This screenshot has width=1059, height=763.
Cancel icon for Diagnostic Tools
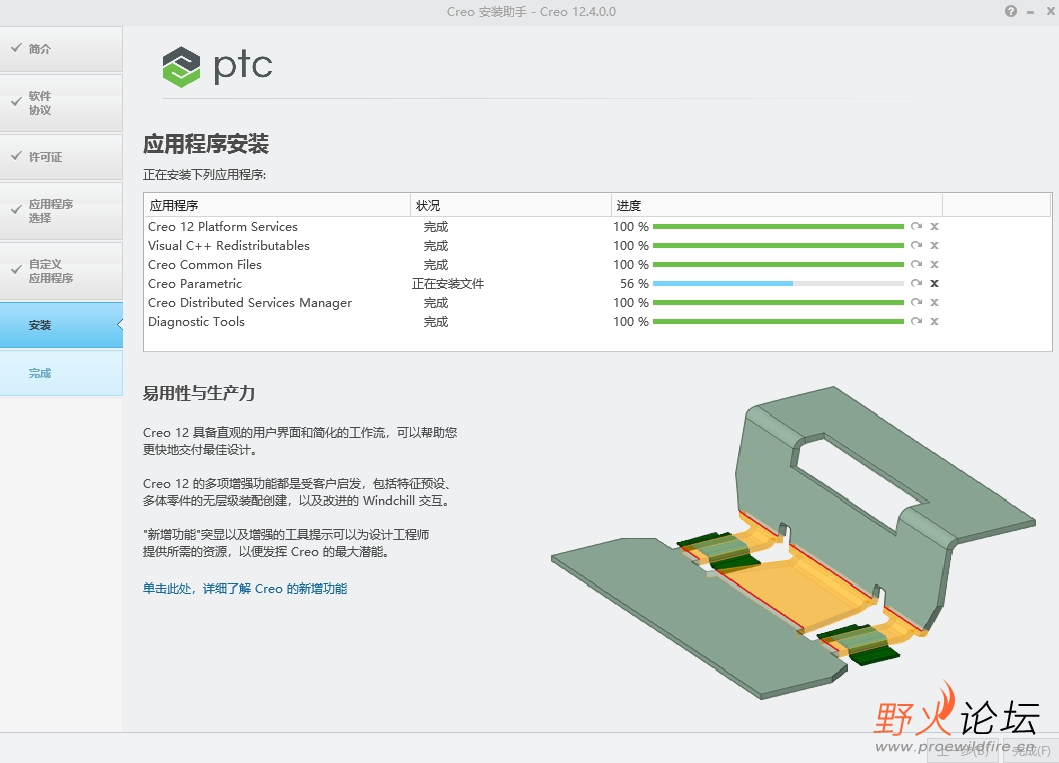tap(935, 321)
